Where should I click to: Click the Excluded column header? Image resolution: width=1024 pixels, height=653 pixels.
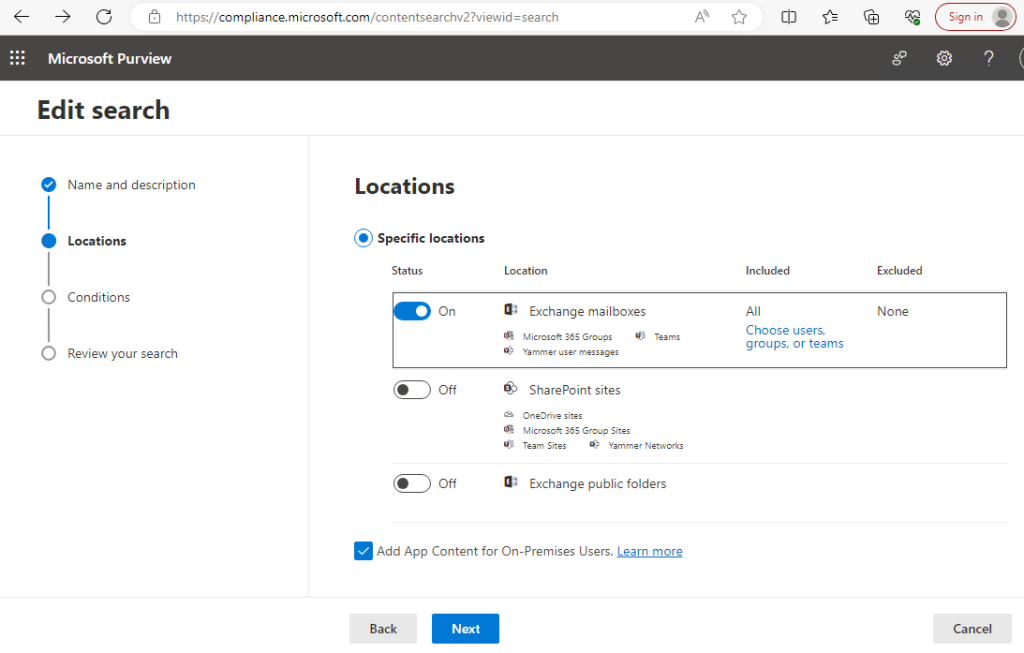coord(899,270)
